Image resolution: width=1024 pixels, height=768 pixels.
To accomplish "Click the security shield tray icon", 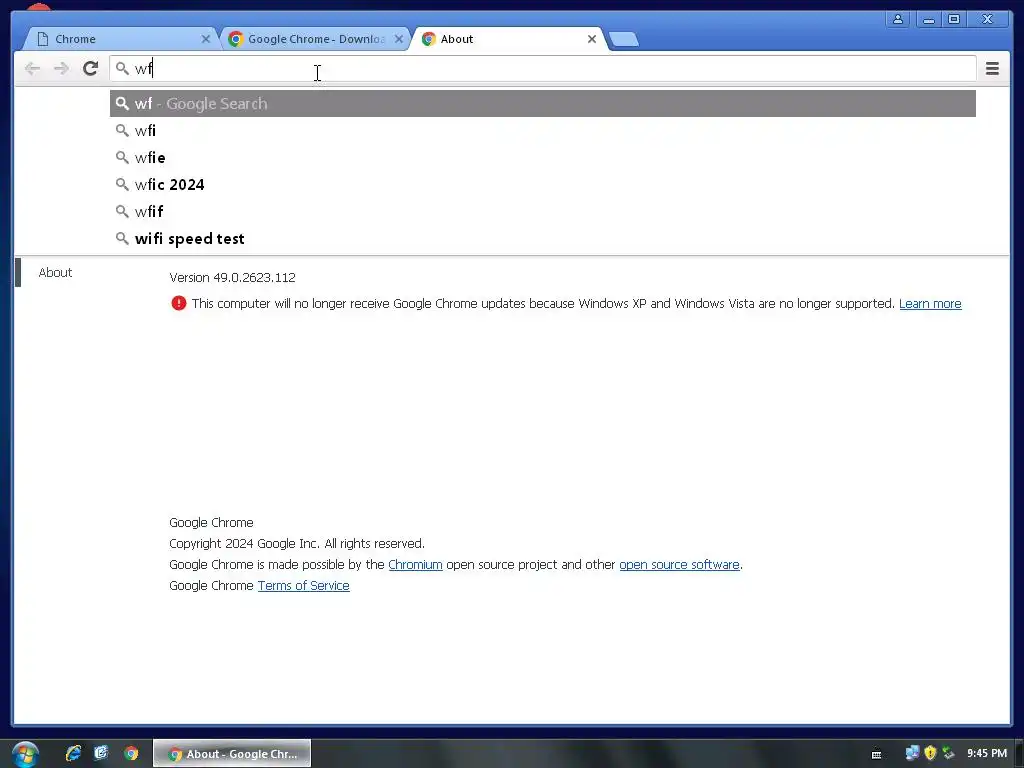I will pyautogui.click(x=931, y=754).
